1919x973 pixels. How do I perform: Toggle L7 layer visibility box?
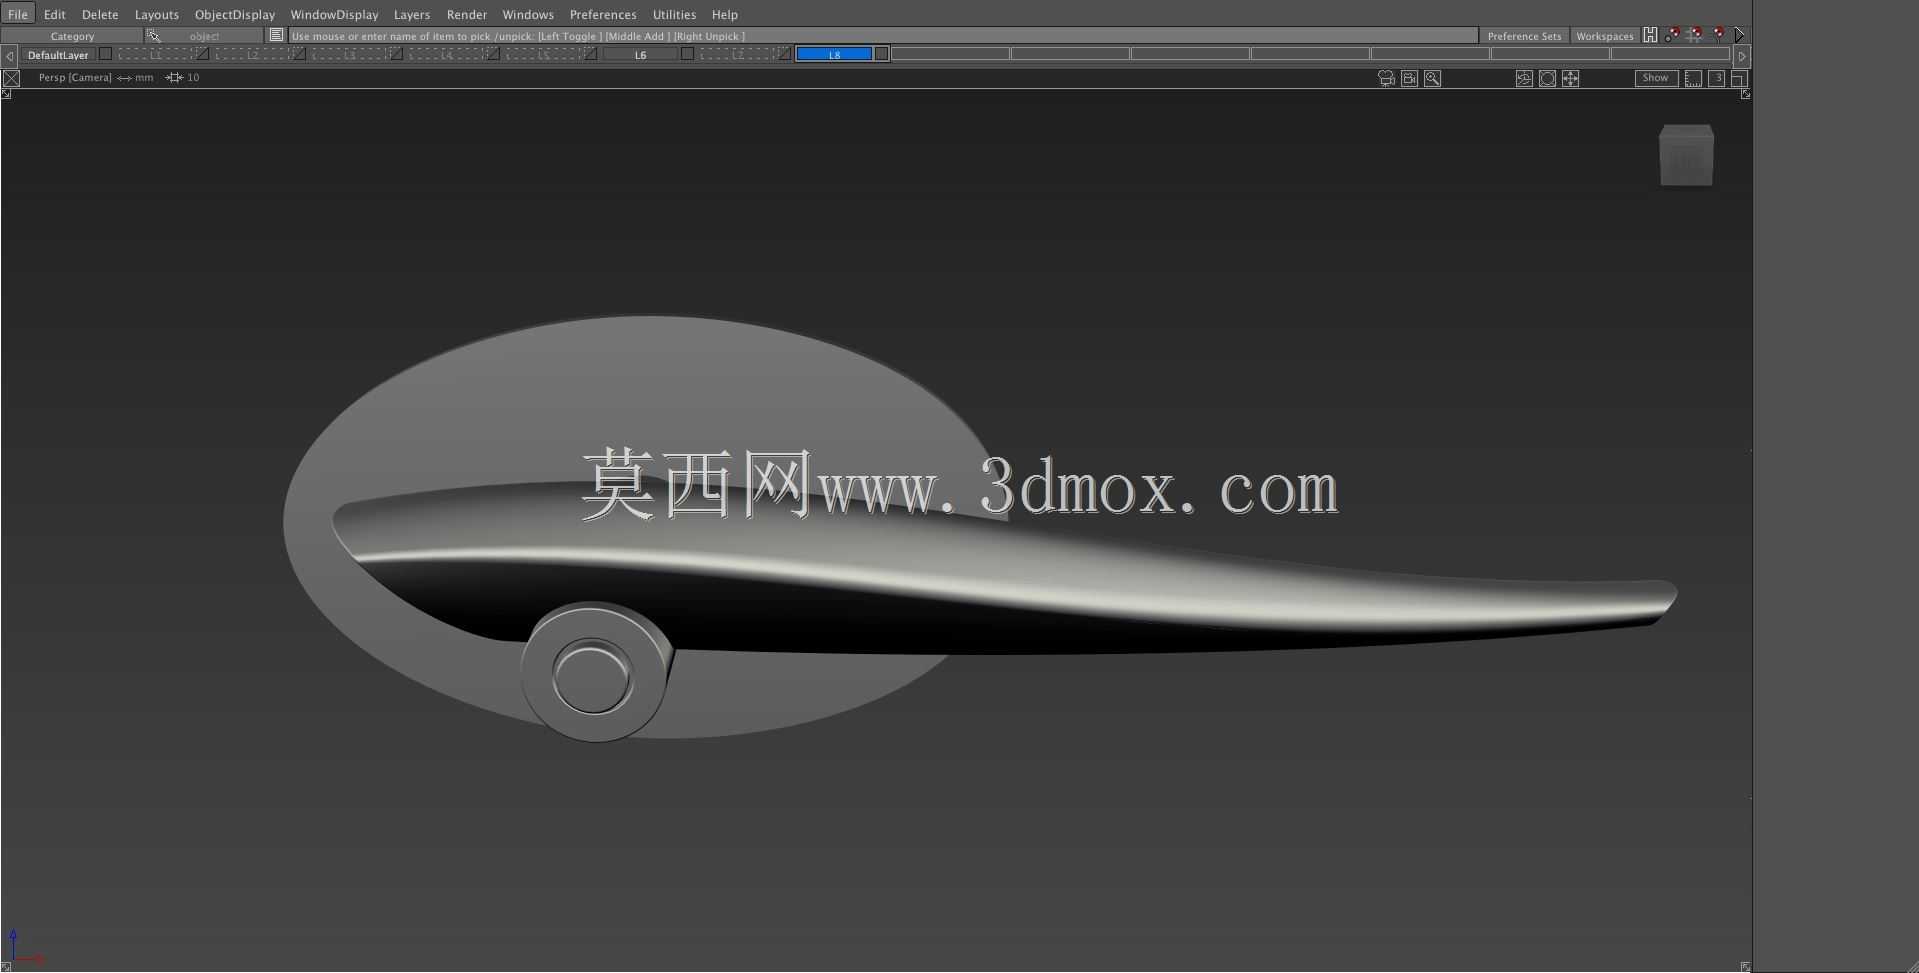pos(784,54)
